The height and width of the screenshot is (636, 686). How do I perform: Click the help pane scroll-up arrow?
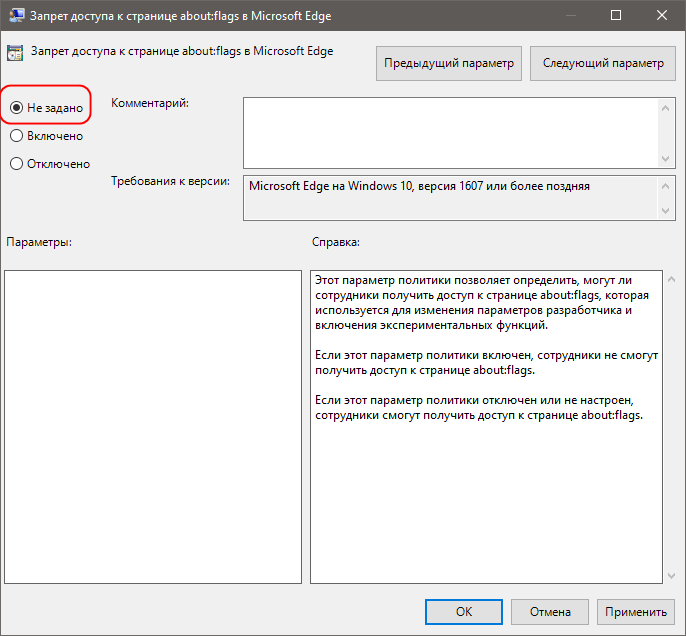(x=672, y=279)
